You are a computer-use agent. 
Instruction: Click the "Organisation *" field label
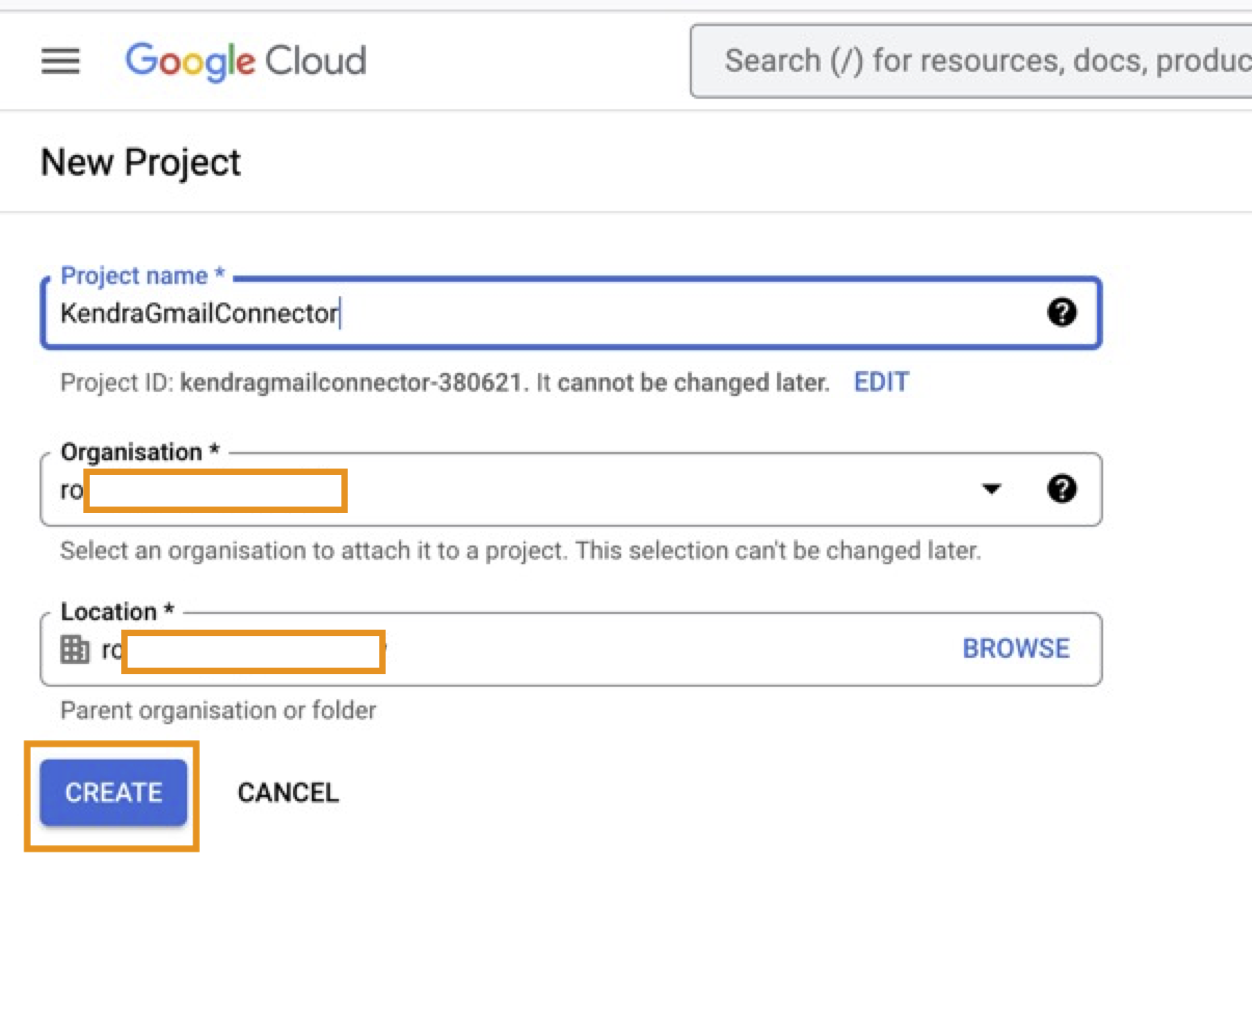click(x=140, y=452)
